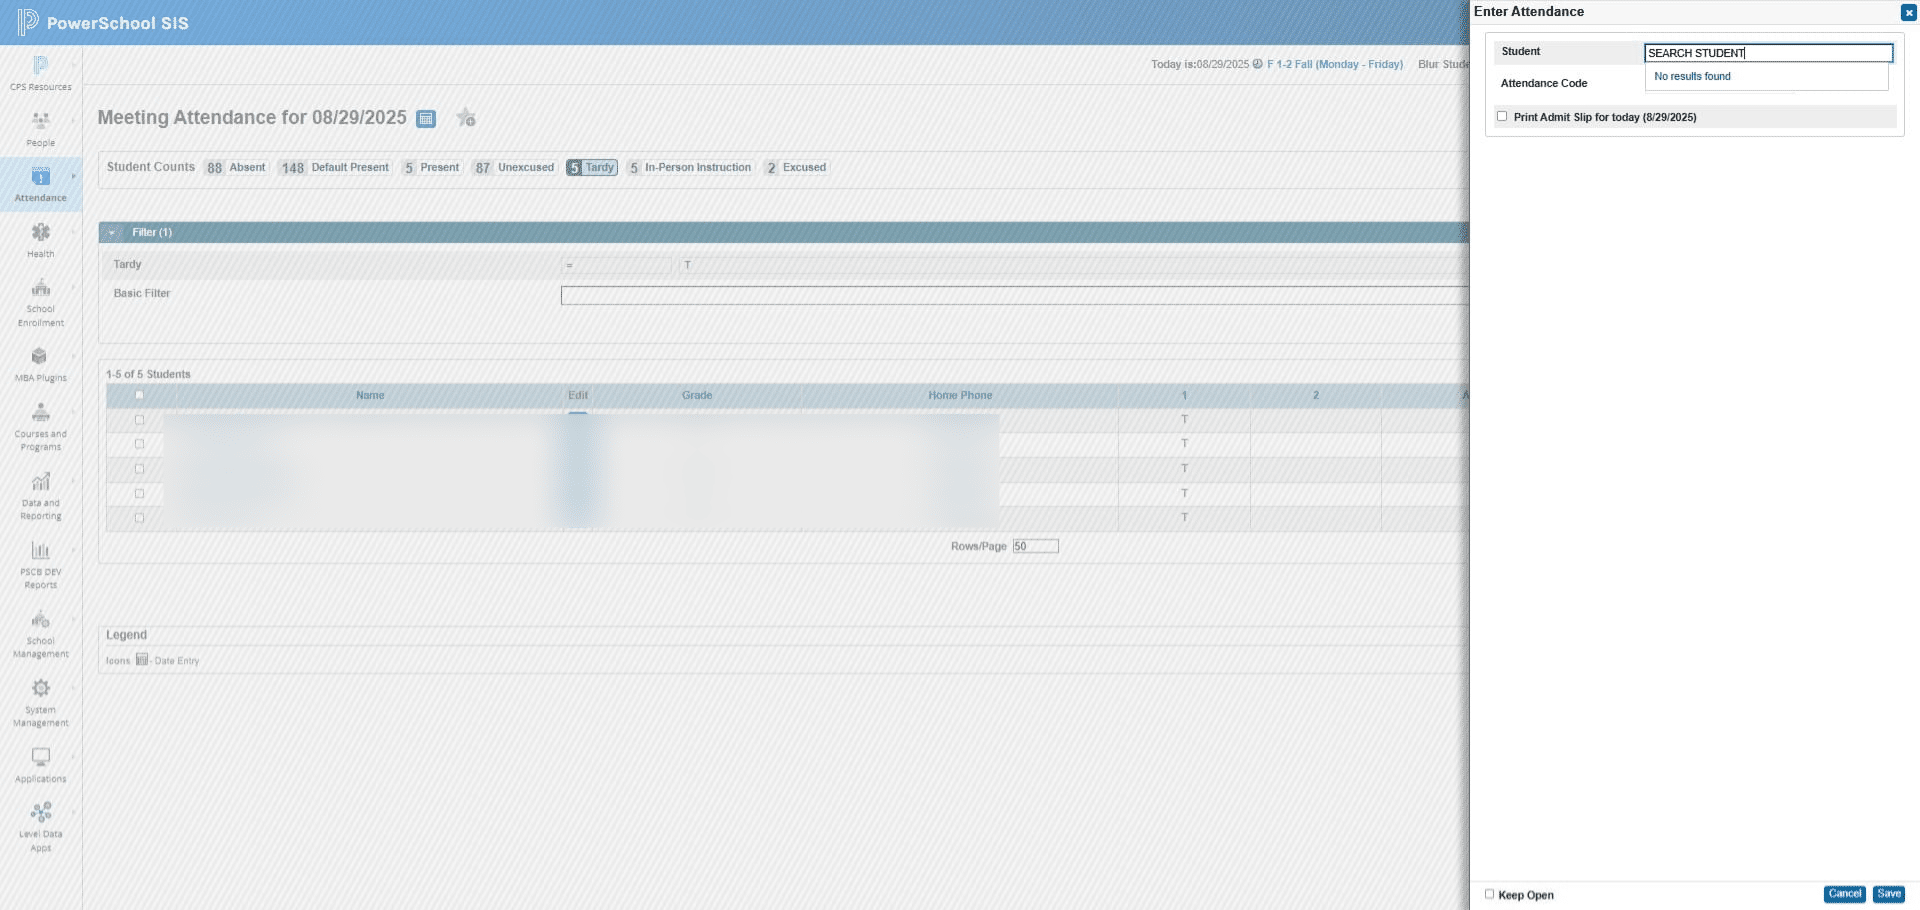Click the Student search input field

coord(1768,53)
